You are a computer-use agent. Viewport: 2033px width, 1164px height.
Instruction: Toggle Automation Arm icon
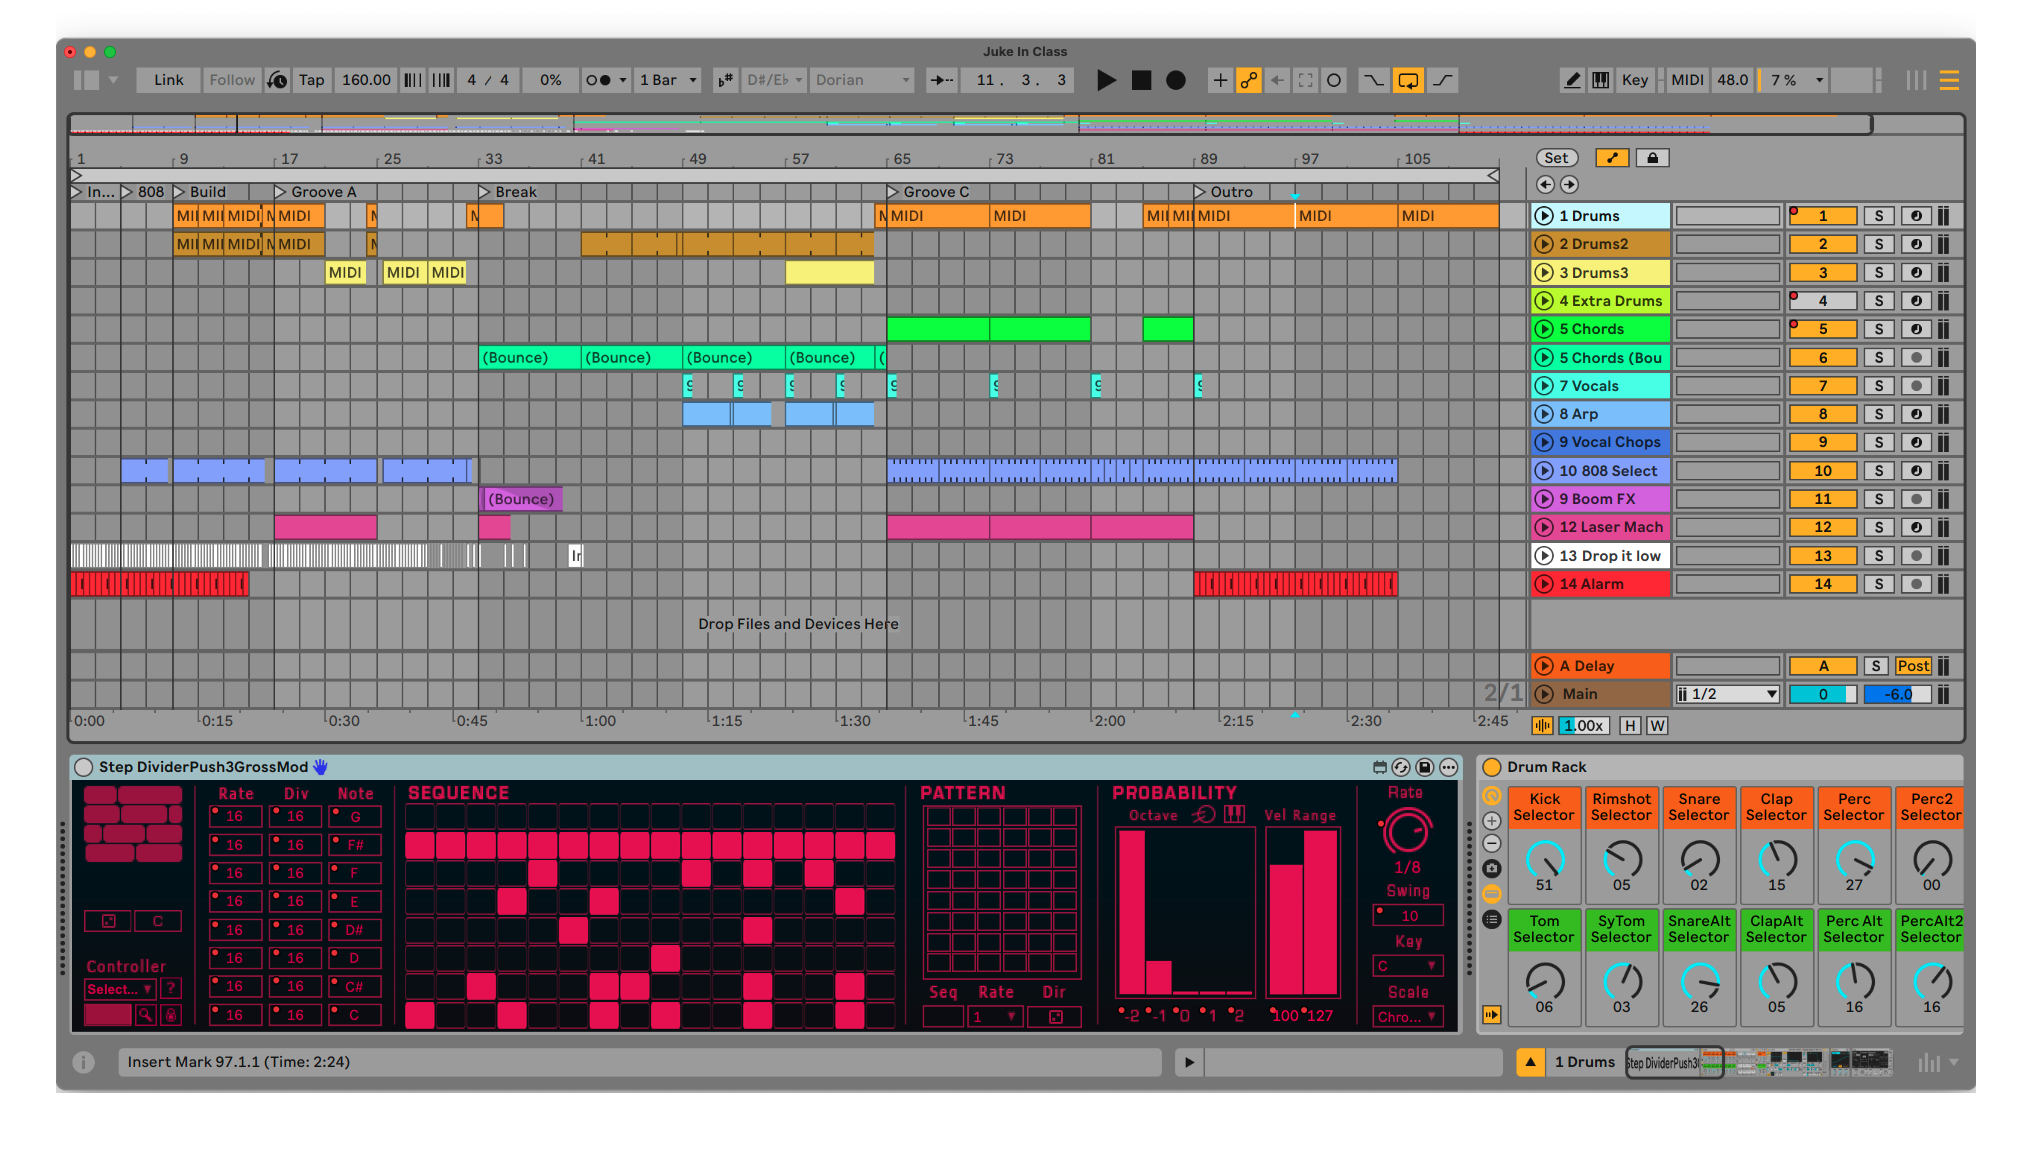[x=1249, y=80]
